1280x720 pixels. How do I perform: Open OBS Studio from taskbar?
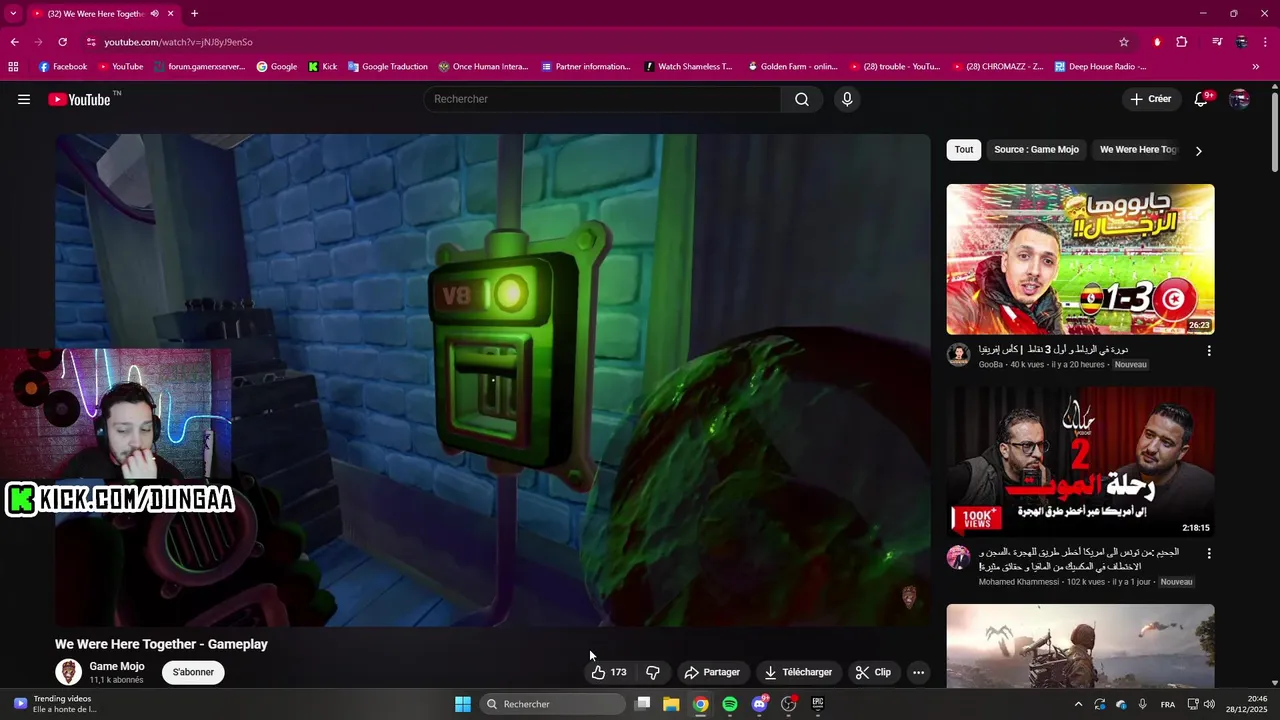pos(788,704)
